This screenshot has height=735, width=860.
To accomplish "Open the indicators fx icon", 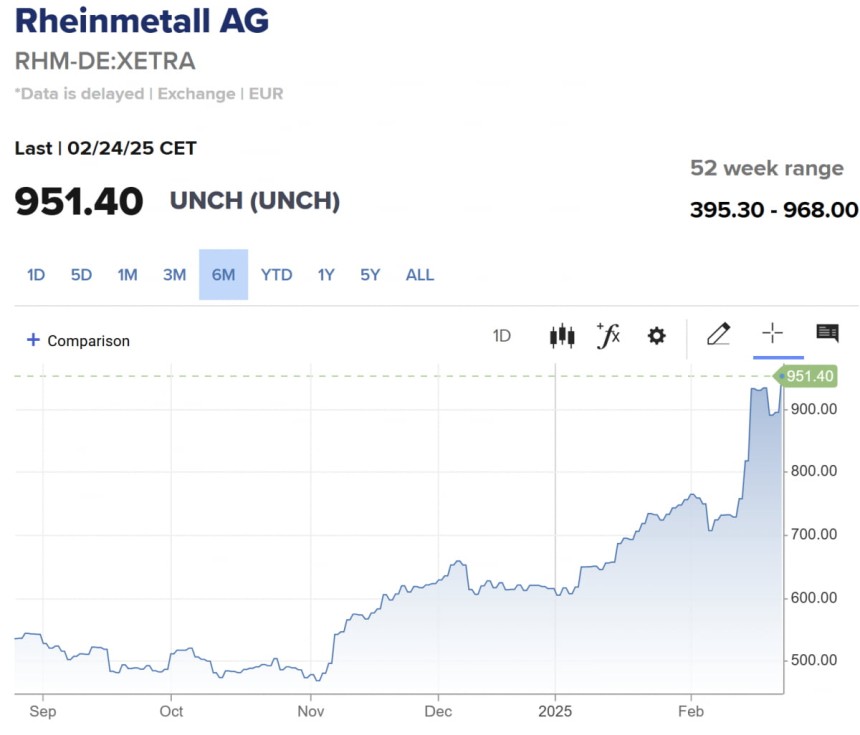I will (608, 336).
